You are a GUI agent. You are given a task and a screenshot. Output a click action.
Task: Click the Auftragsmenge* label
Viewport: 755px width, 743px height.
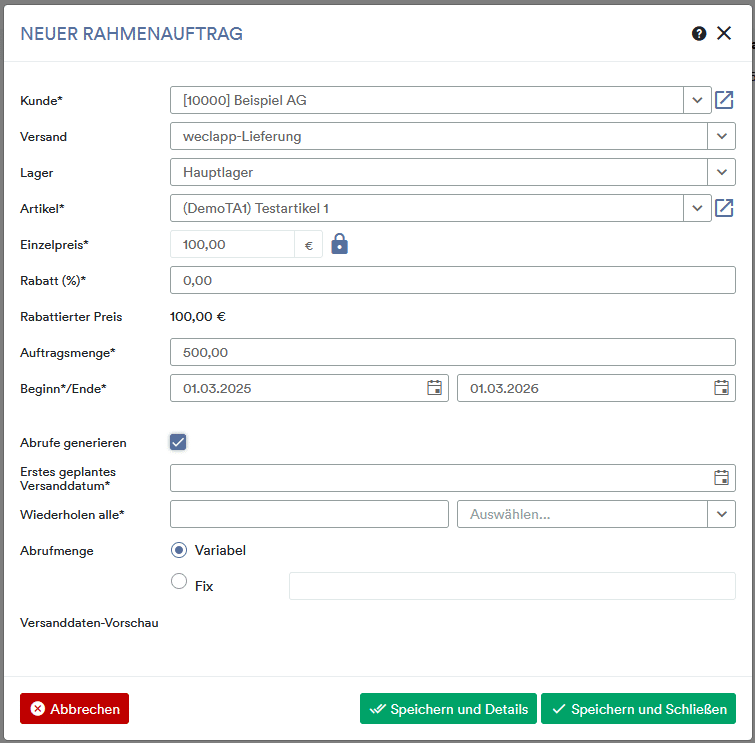click(x=68, y=353)
